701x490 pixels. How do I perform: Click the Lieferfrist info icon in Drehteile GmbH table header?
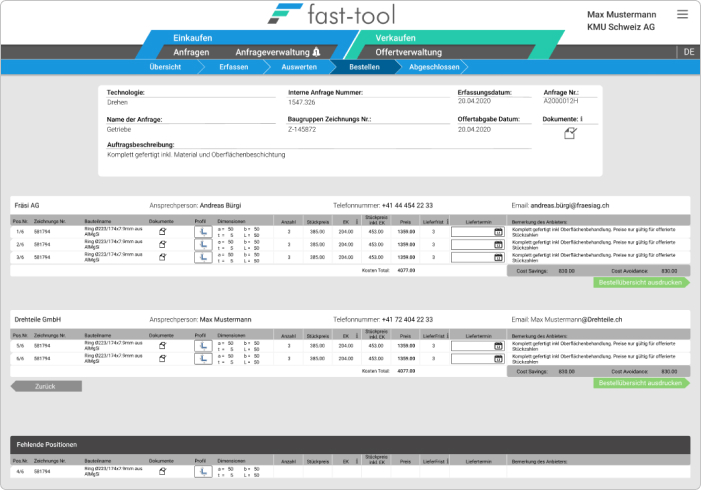[447, 336]
